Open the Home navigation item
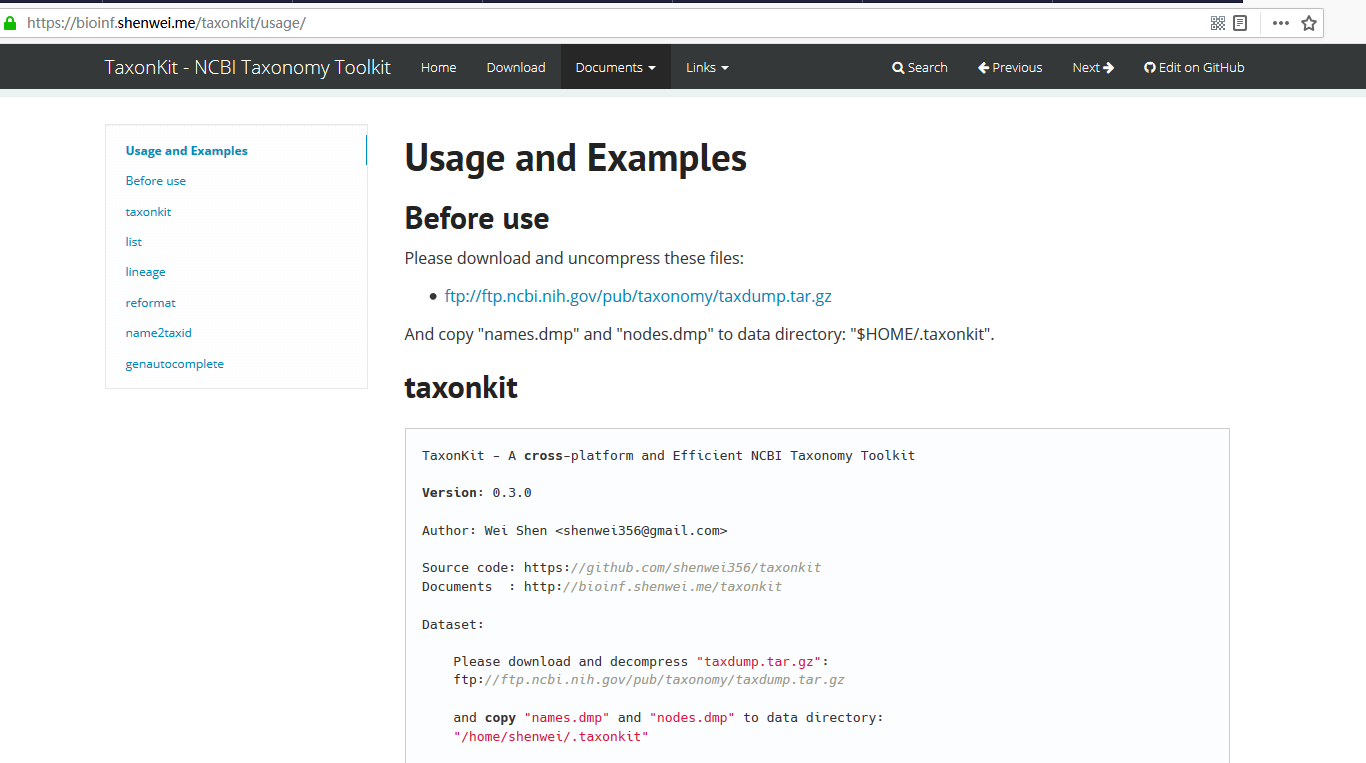The width and height of the screenshot is (1366, 763). click(x=438, y=68)
